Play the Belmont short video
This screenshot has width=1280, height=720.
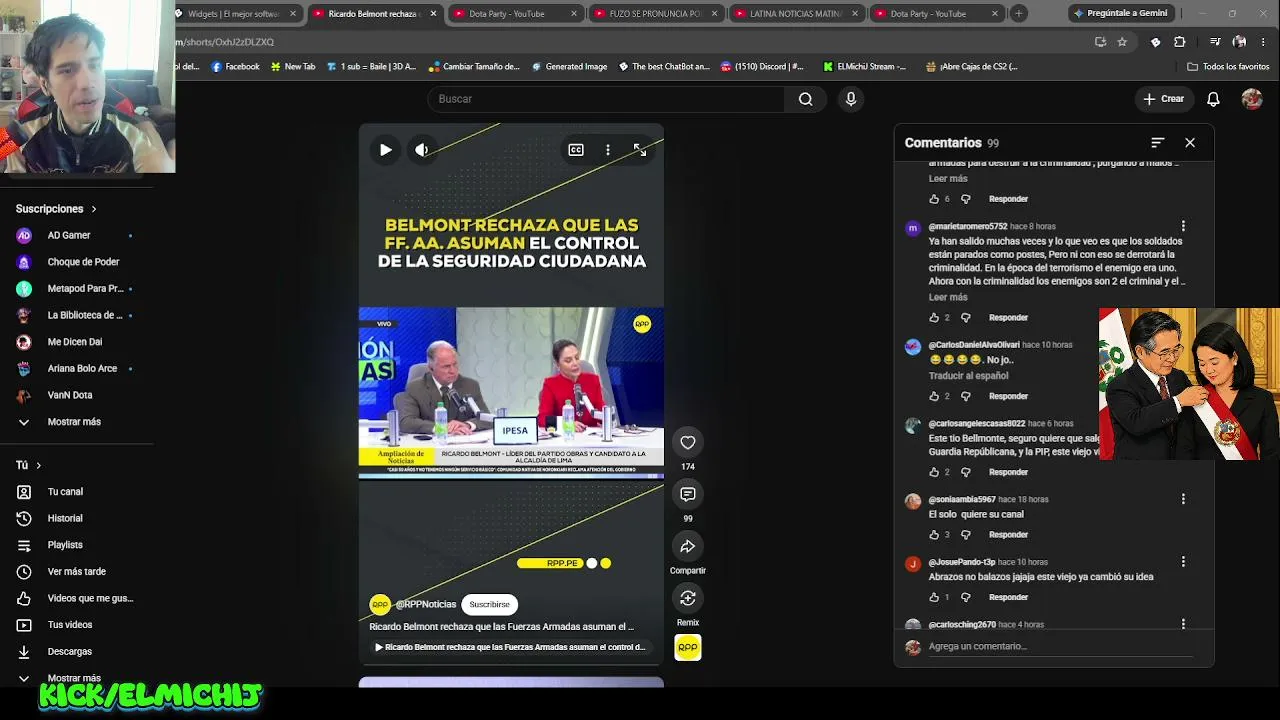point(385,150)
